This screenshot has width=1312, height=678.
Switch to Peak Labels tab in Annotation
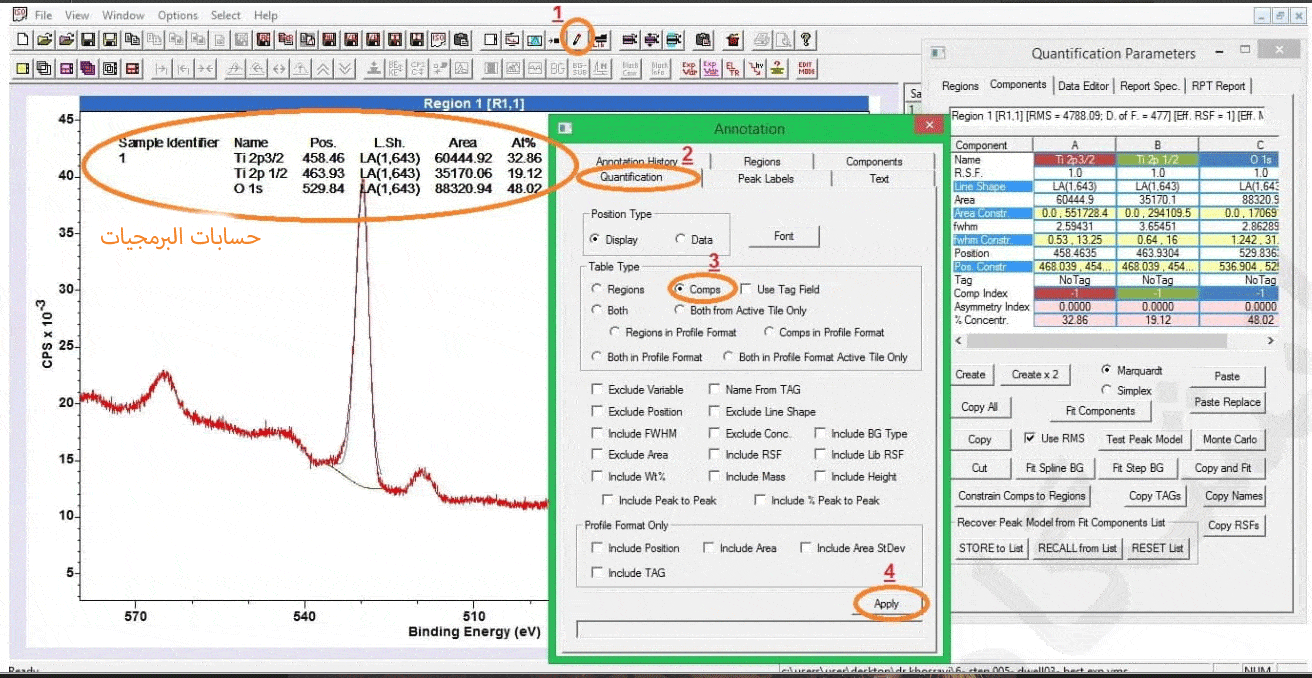pos(765,178)
